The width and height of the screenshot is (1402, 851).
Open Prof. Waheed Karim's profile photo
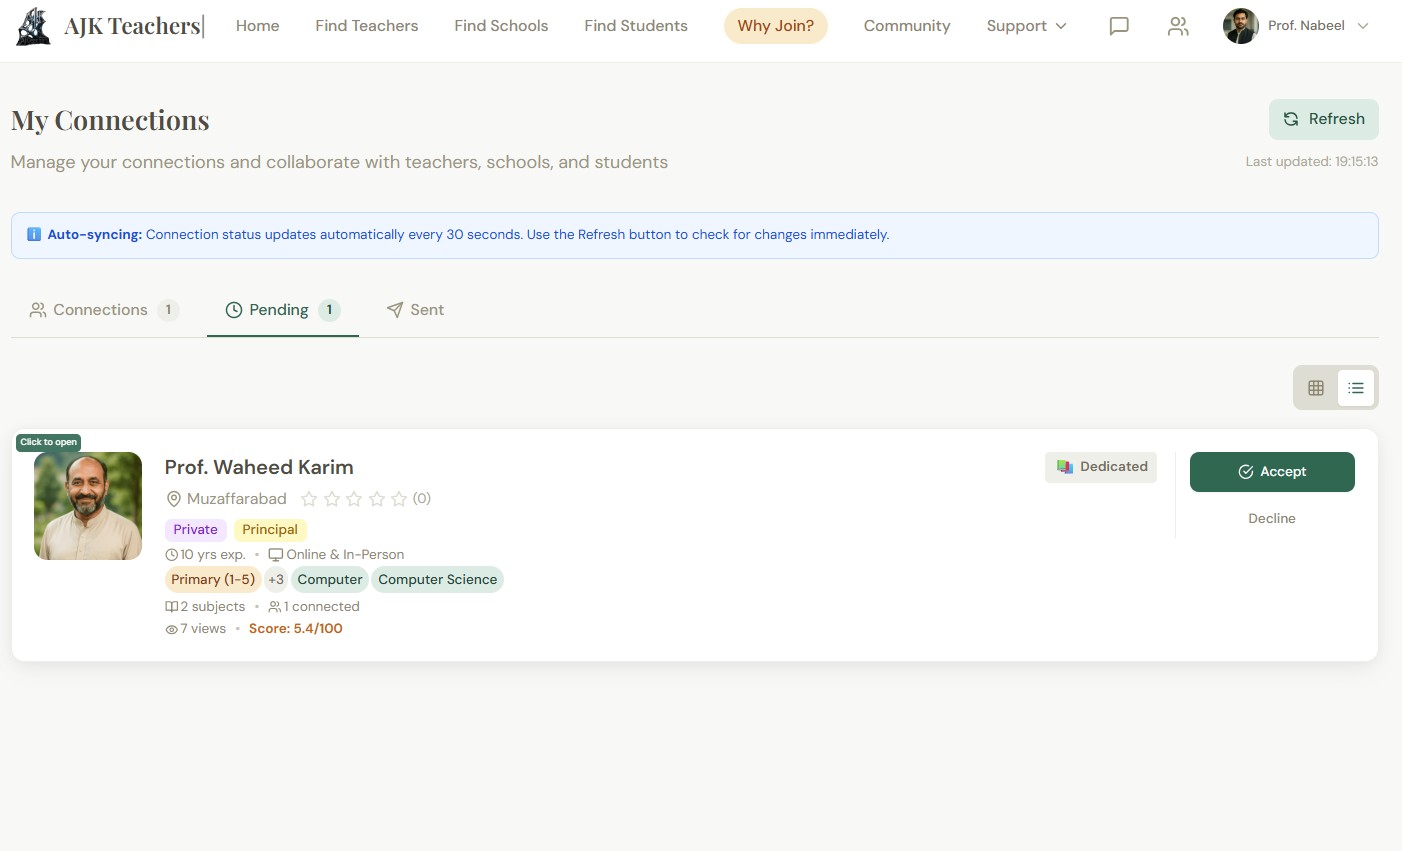[x=88, y=506]
